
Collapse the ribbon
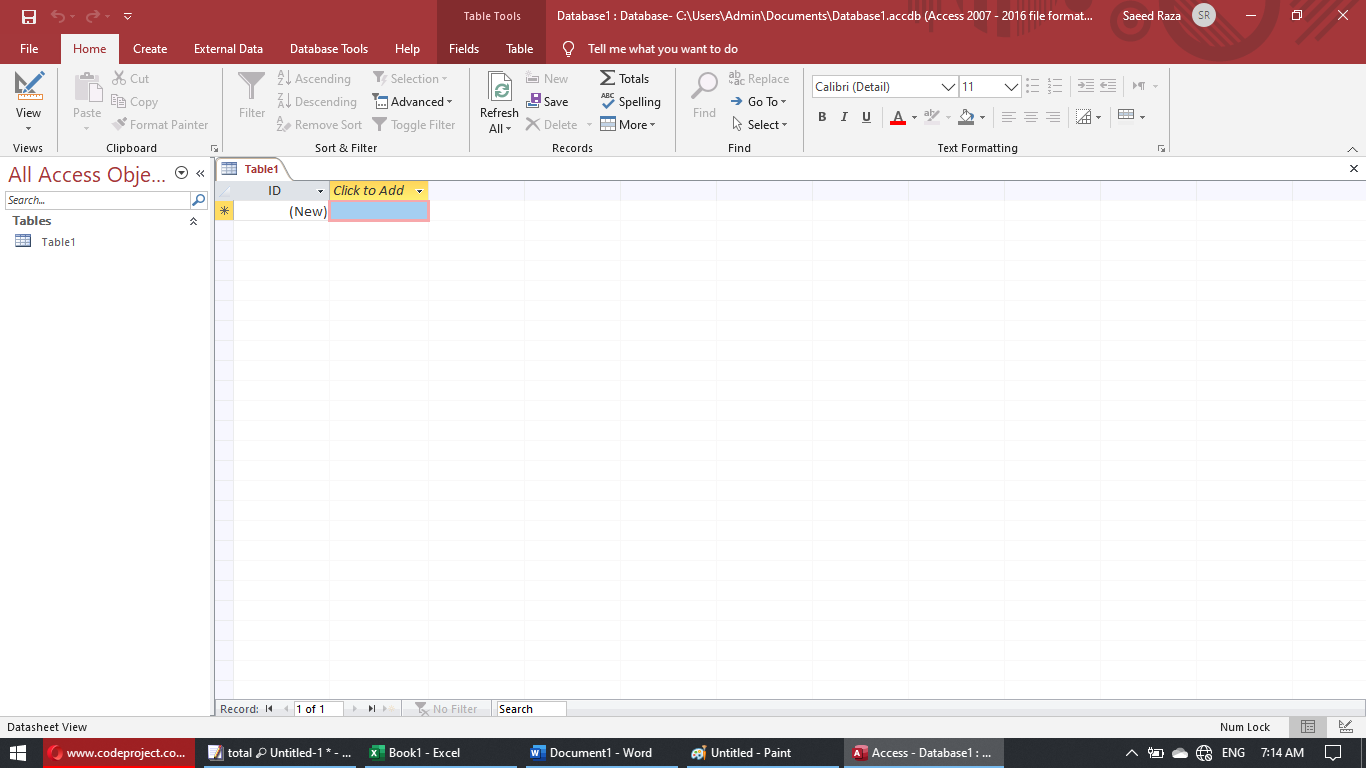tap(1352, 148)
